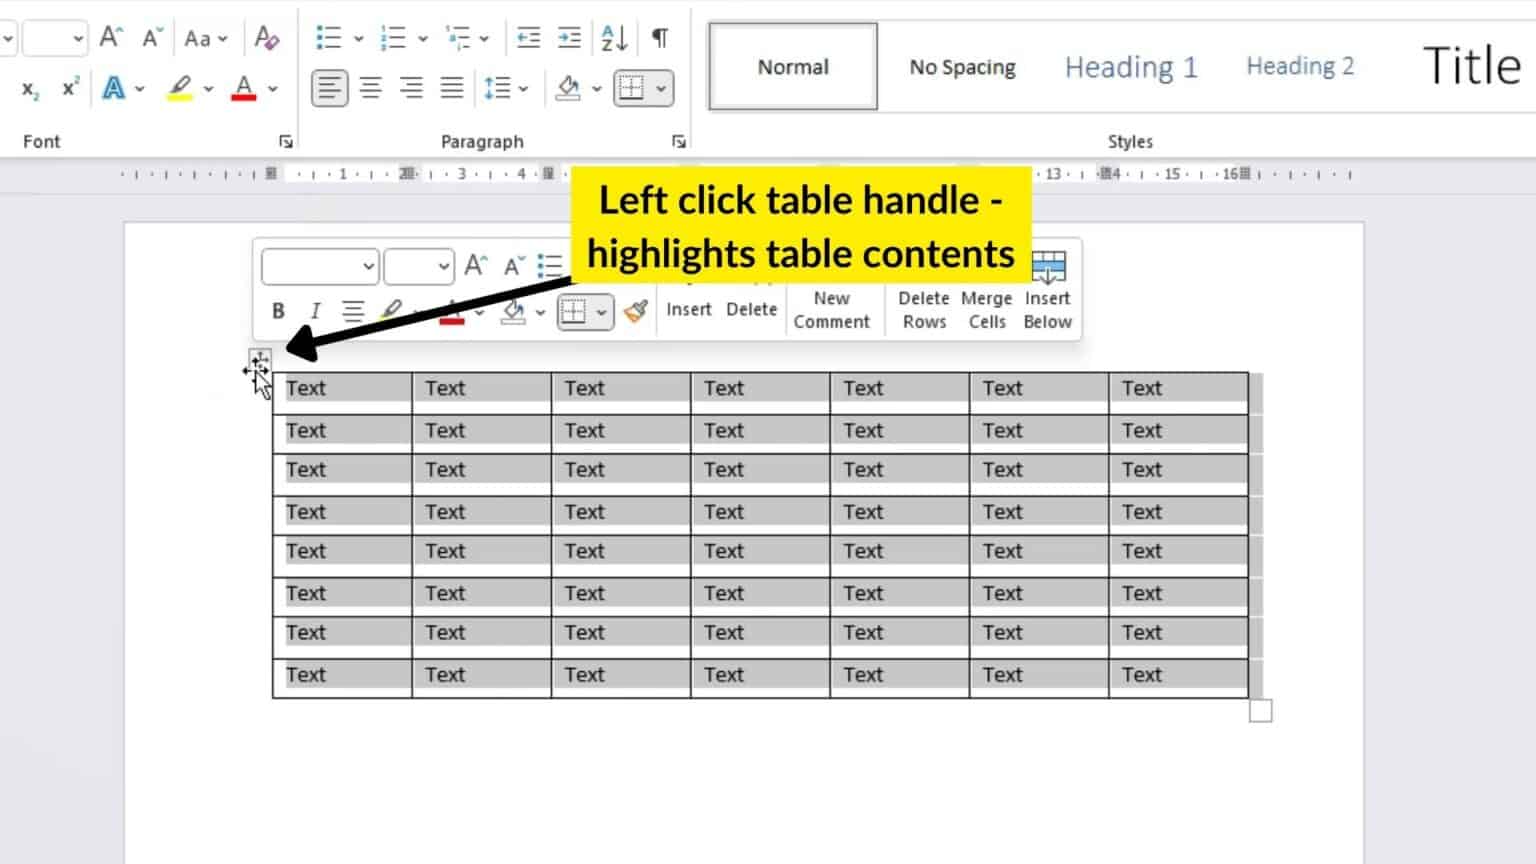Select the Heading 1 style

pos(1130,66)
